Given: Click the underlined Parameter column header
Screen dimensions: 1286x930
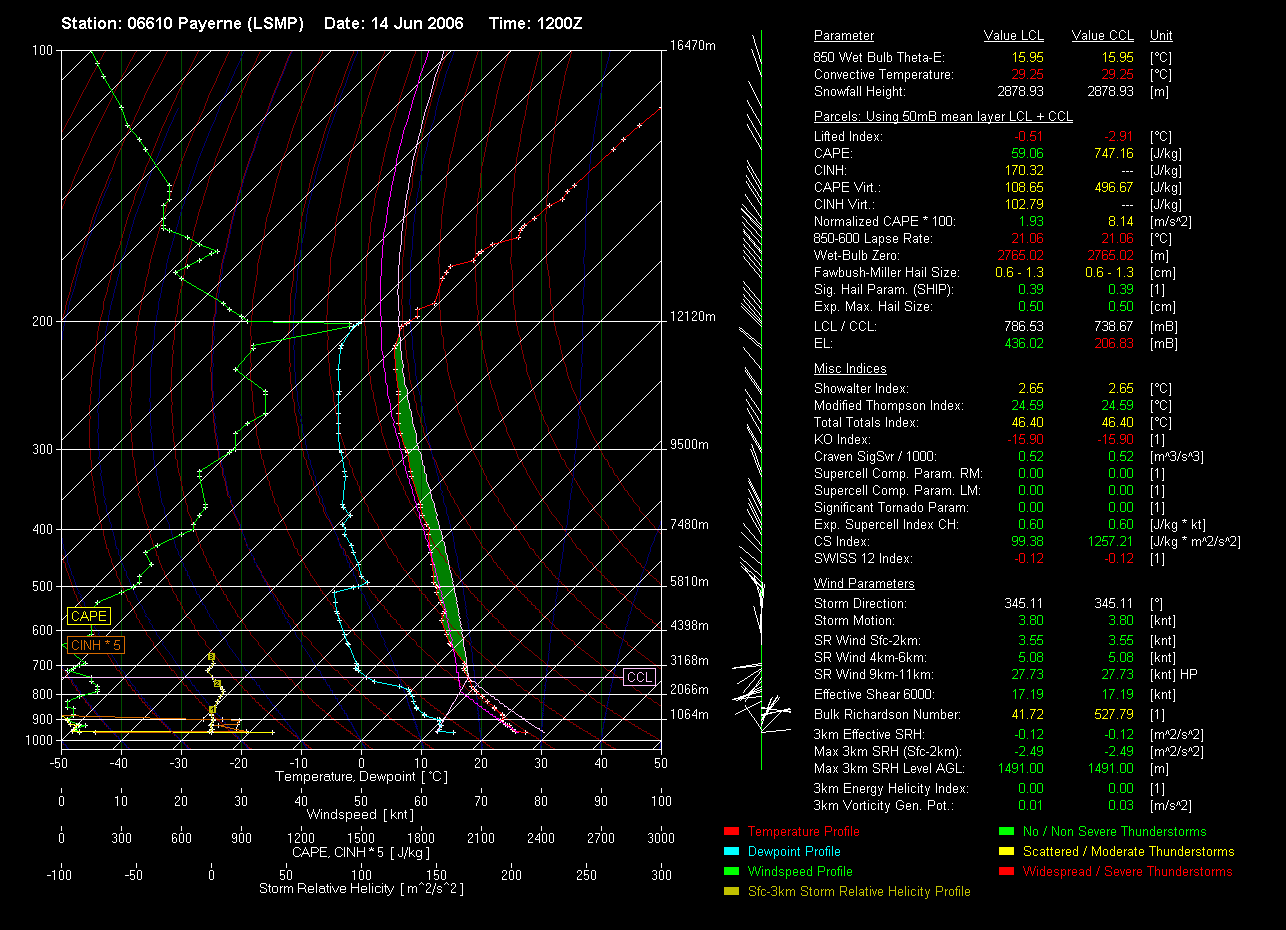Looking at the screenshot, I should pos(843,36).
